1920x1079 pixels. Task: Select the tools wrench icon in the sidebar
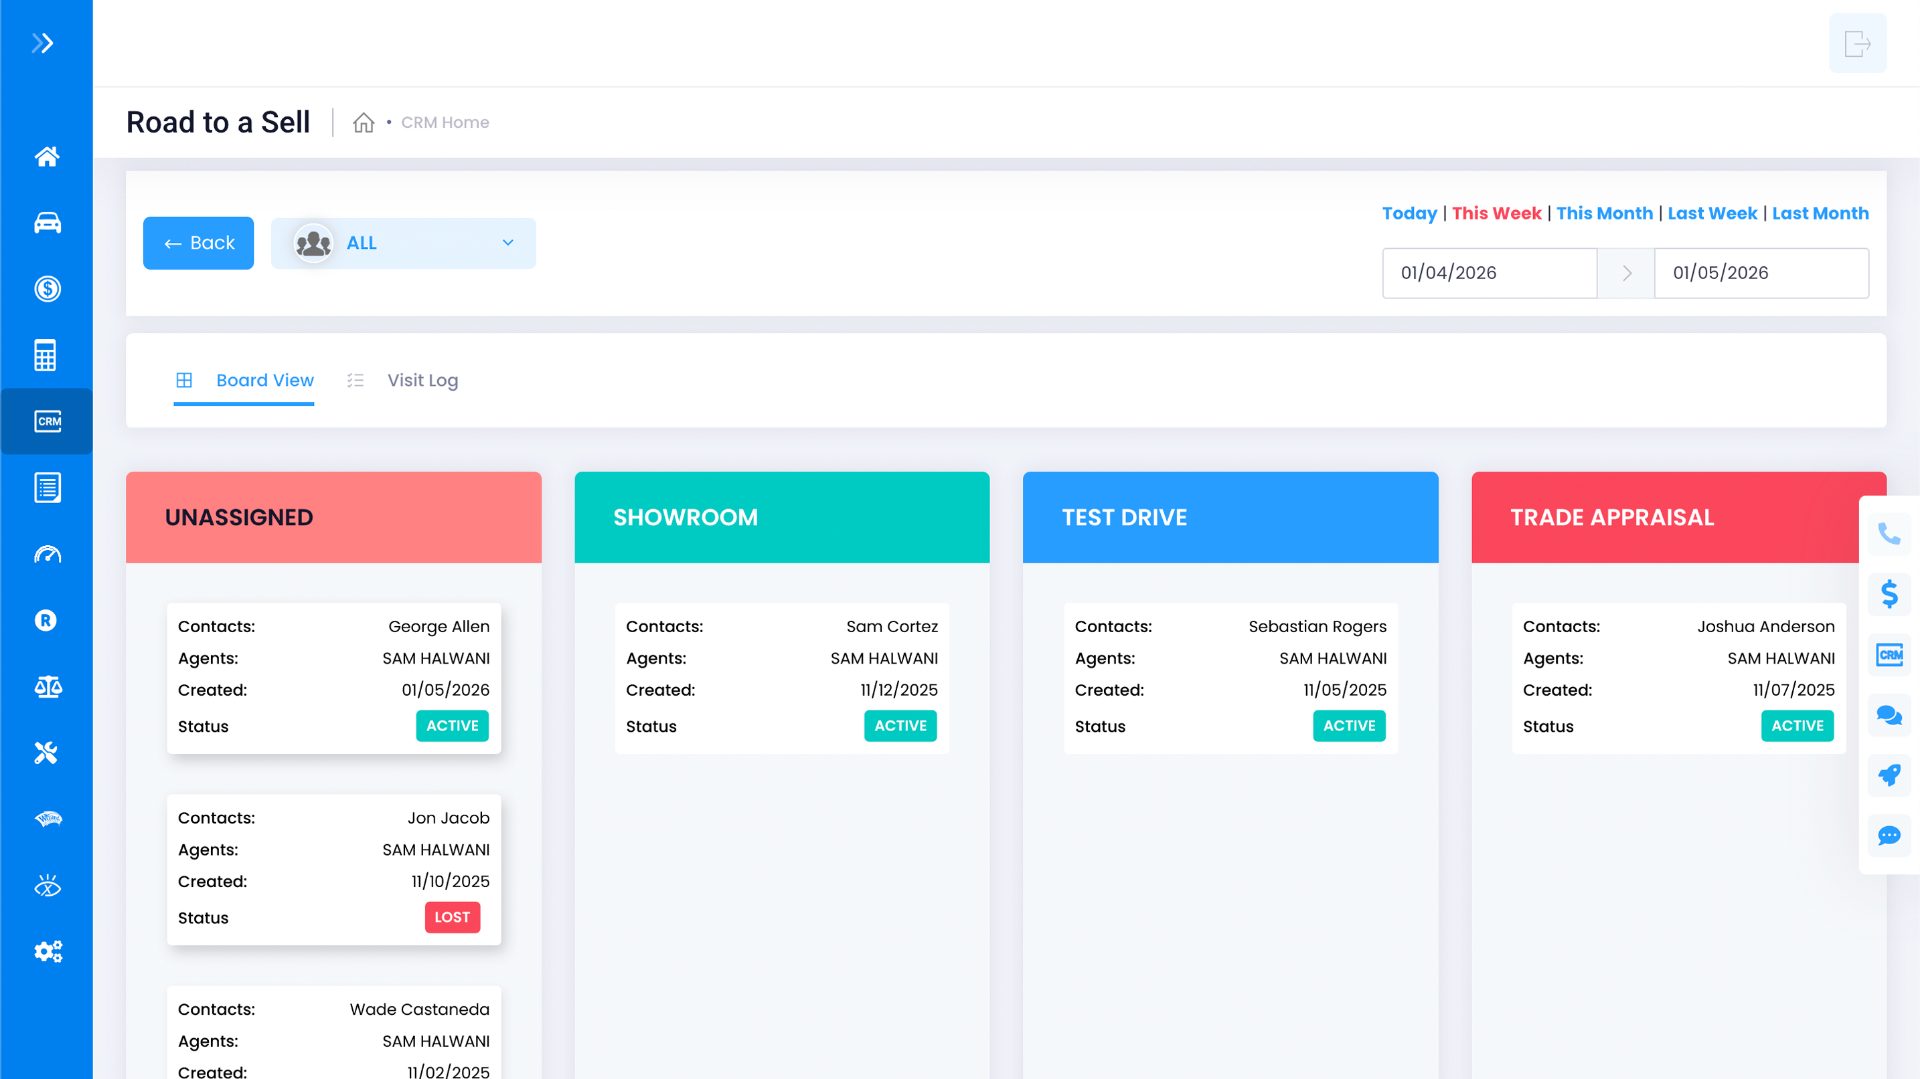coord(47,752)
